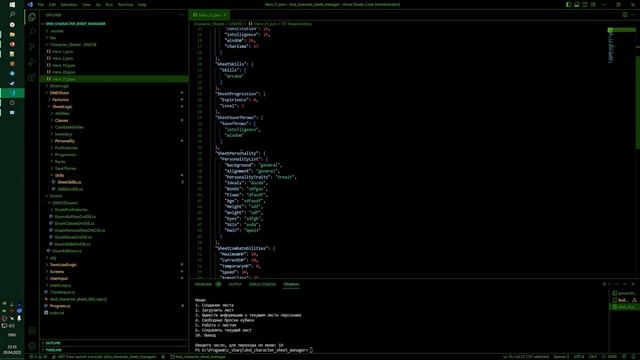Open the Accounts icon in the activity bar

(32, 331)
